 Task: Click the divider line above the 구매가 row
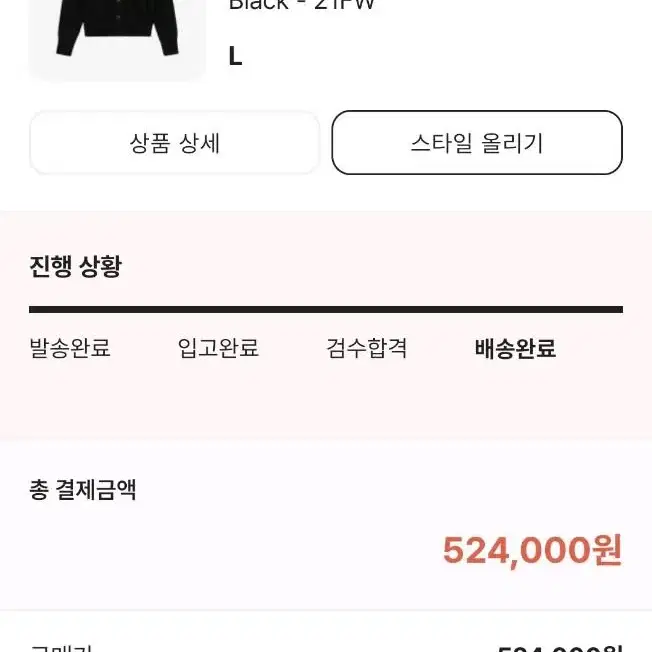326,610
